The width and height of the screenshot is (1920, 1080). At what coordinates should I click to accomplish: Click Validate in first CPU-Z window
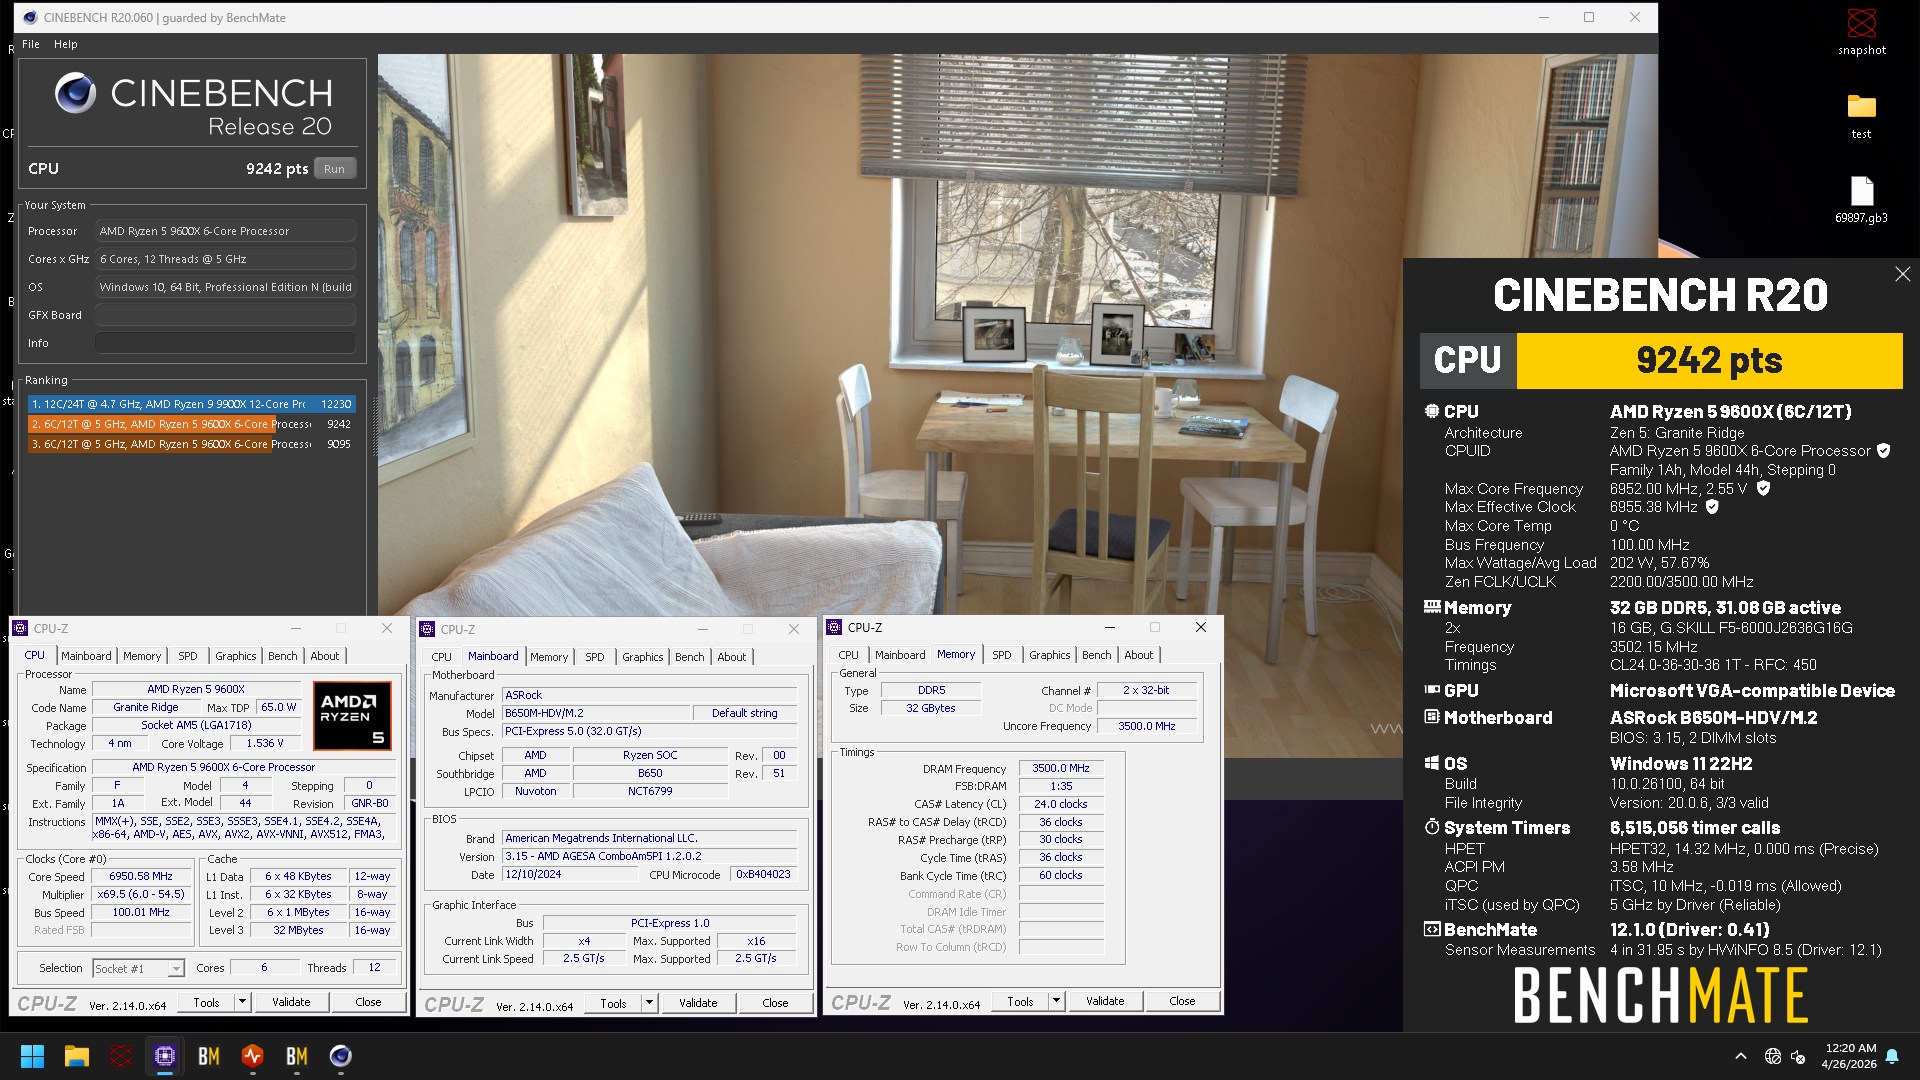point(291,1002)
